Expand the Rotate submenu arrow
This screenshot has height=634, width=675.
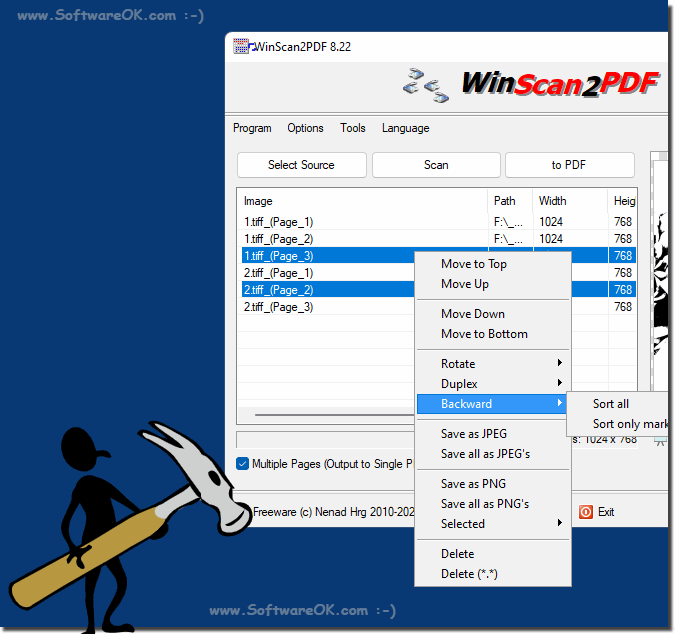click(x=559, y=363)
